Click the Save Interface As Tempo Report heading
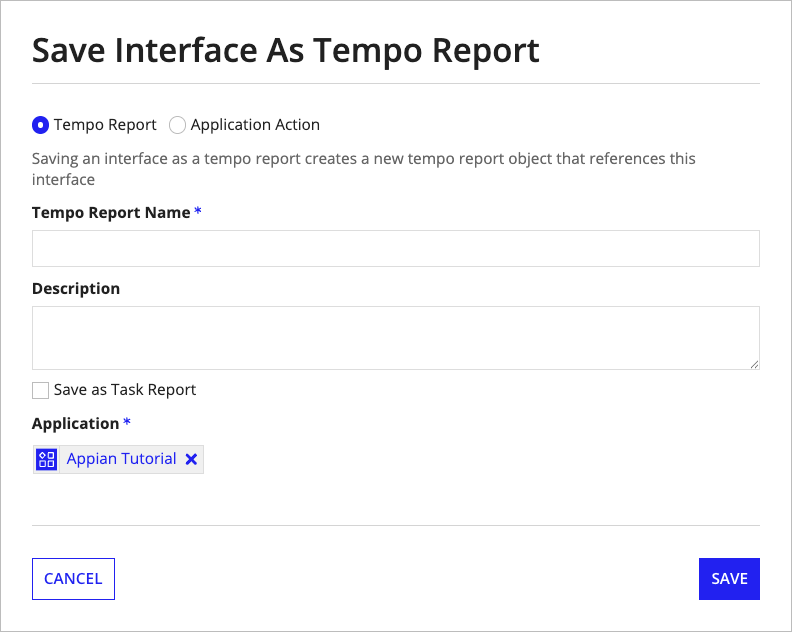Screen dimensions: 792x632 [x=285, y=51]
